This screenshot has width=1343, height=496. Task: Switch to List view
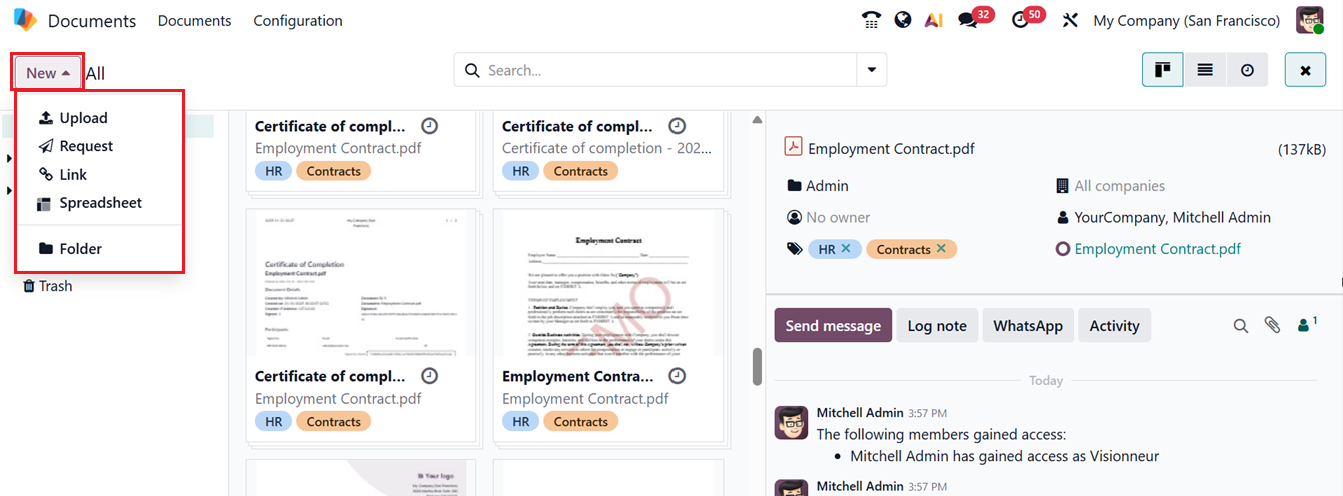pos(1205,70)
